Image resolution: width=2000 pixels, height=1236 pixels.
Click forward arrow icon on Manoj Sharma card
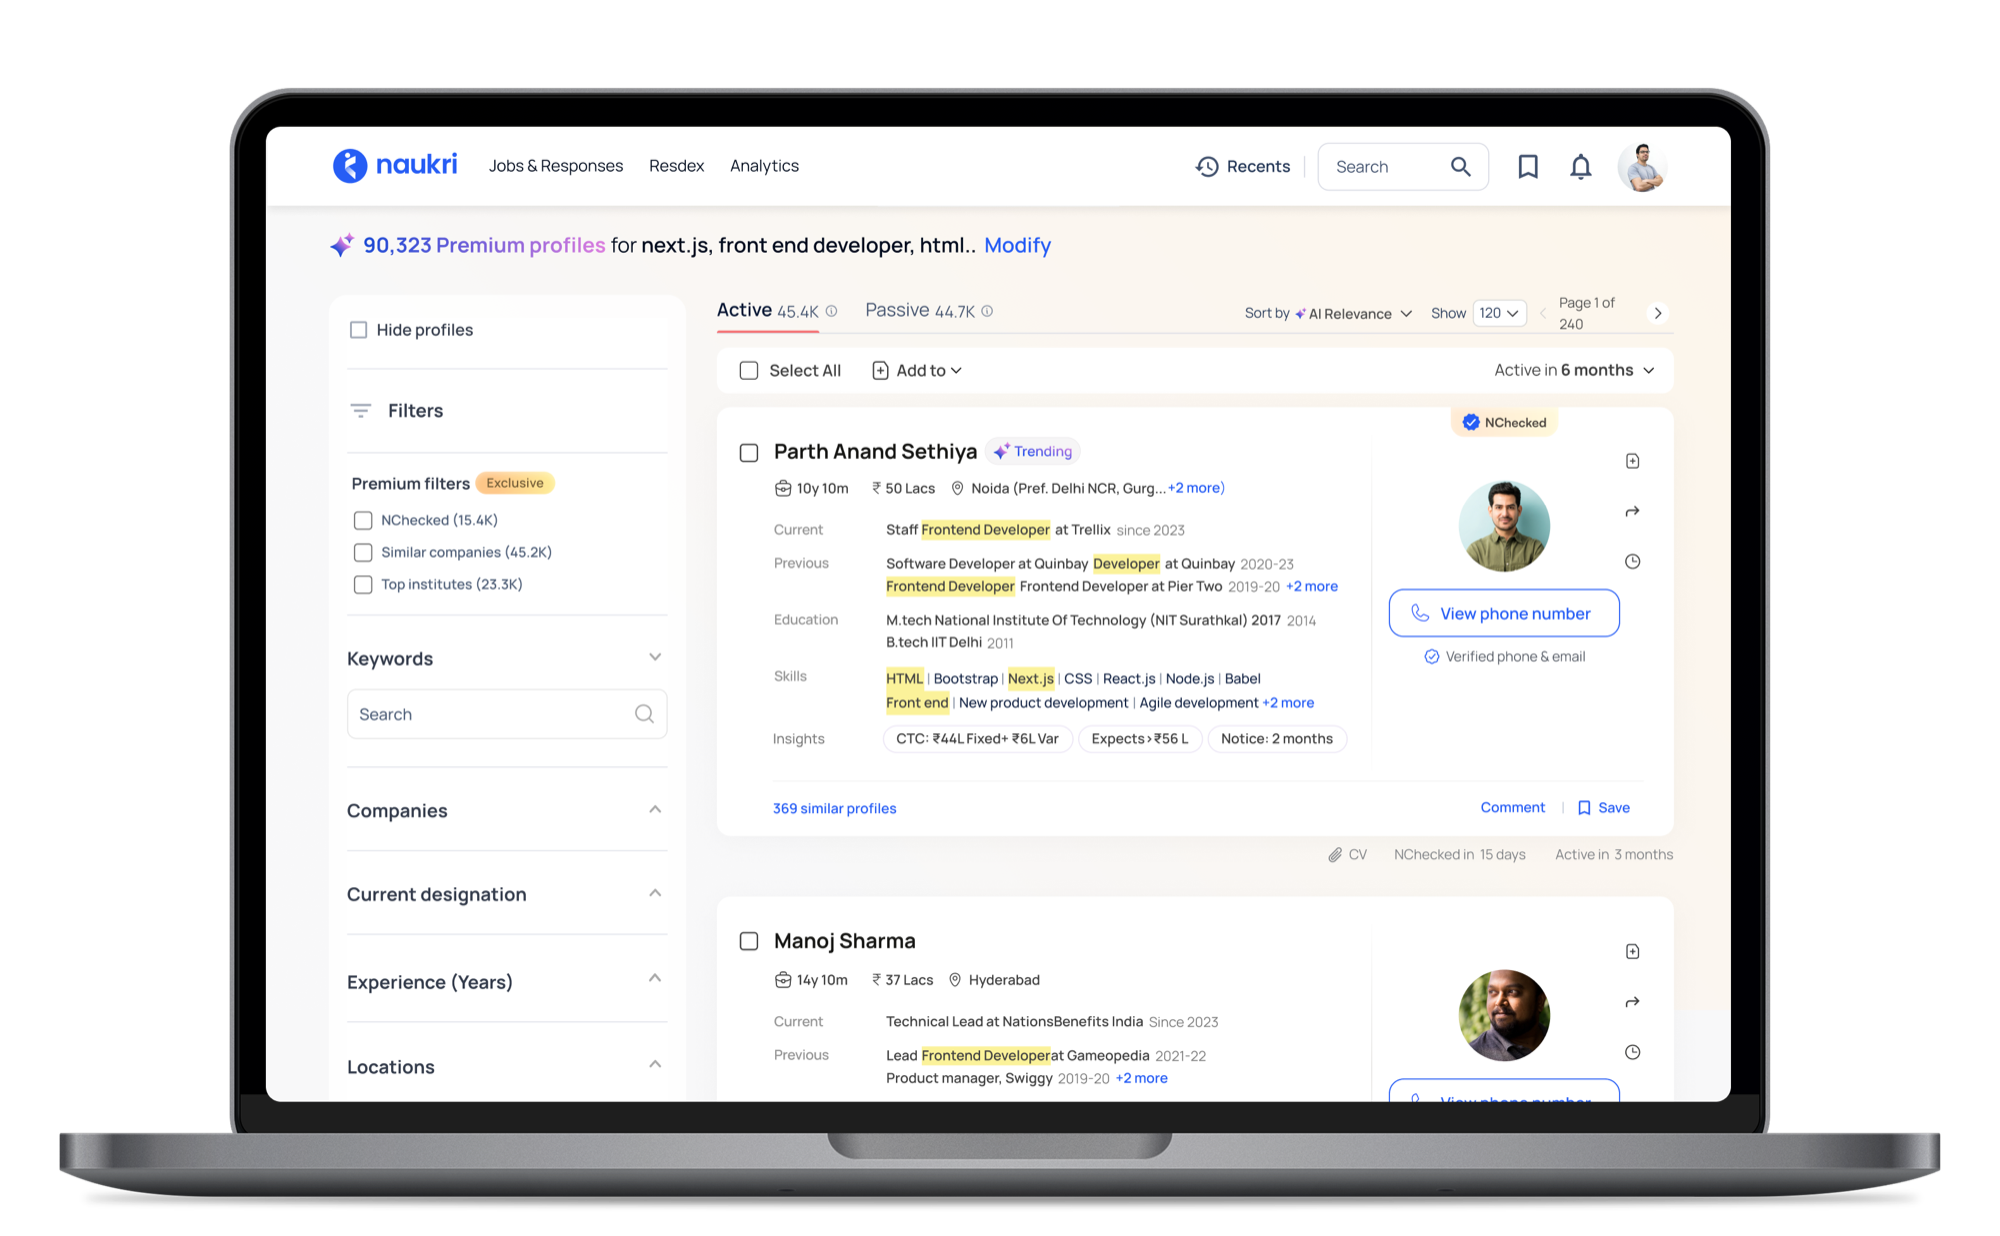click(1632, 1001)
